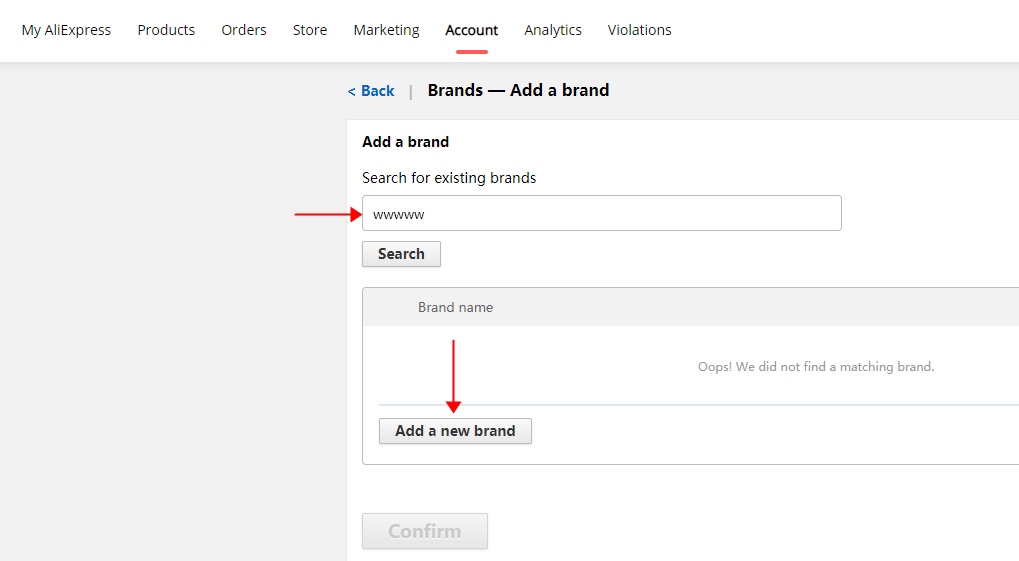
Task: Click the red arrow pointing at the search field
Action: tap(327, 213)
